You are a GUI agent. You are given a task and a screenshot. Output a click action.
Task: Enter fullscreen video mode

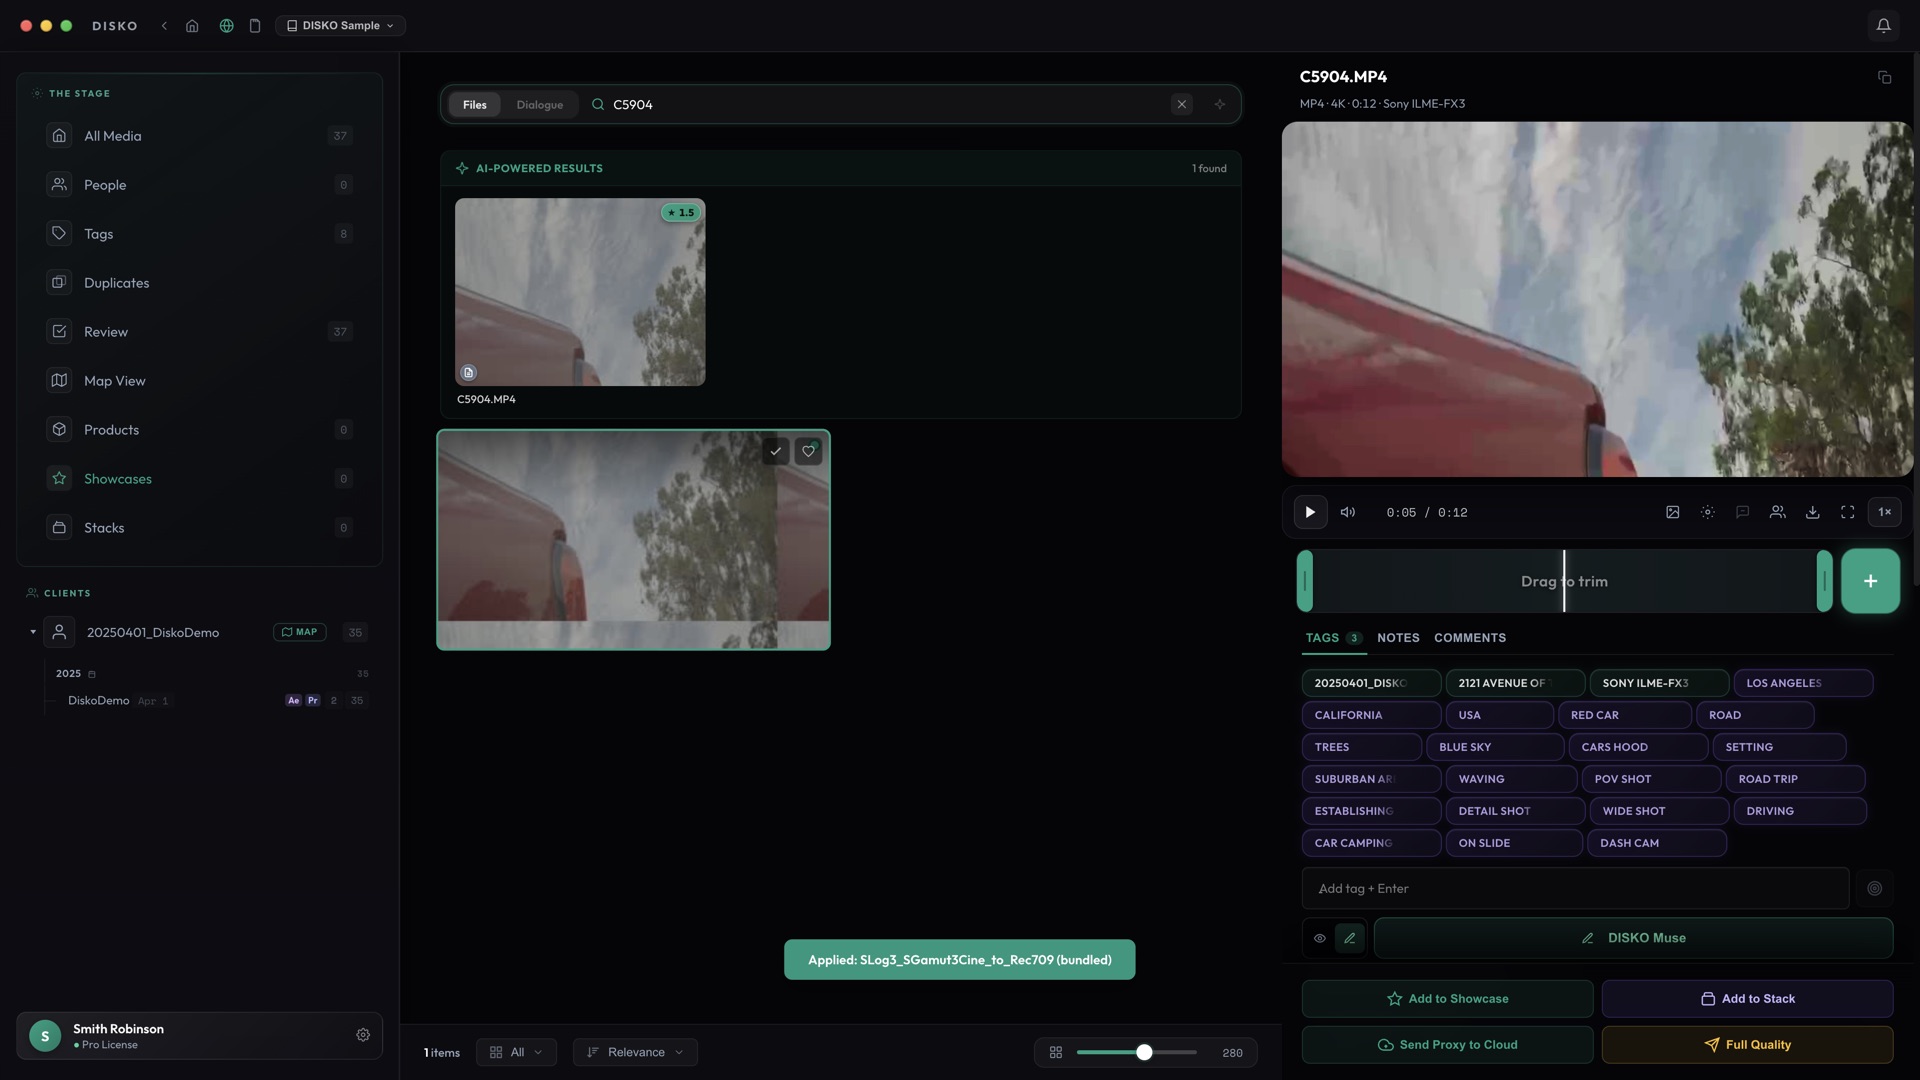(x=1847, y=512)
